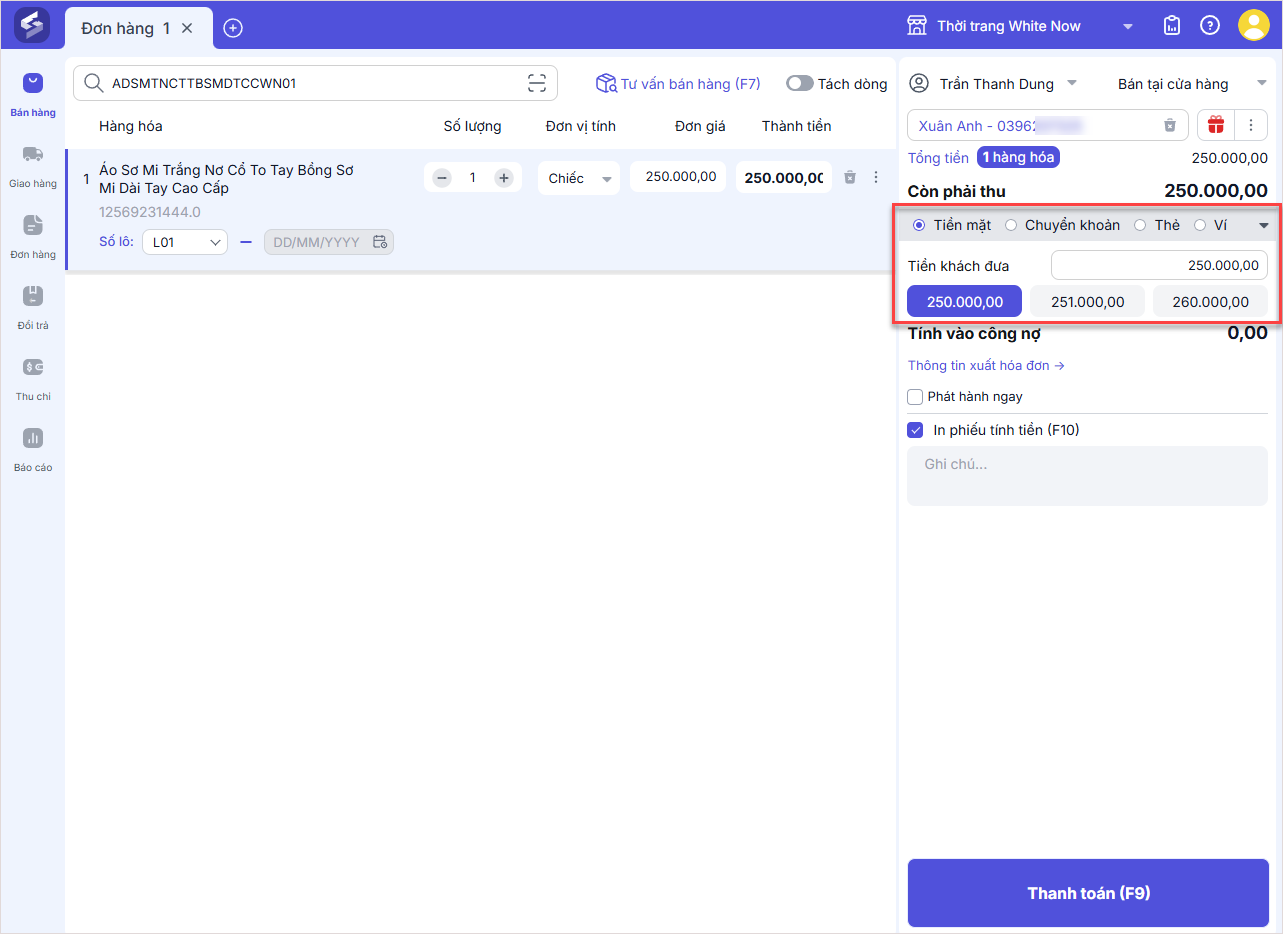Screen dimensions: 1283x934
Task: Remove customer Xuân Anh
Action: [x=1169, y=125]
